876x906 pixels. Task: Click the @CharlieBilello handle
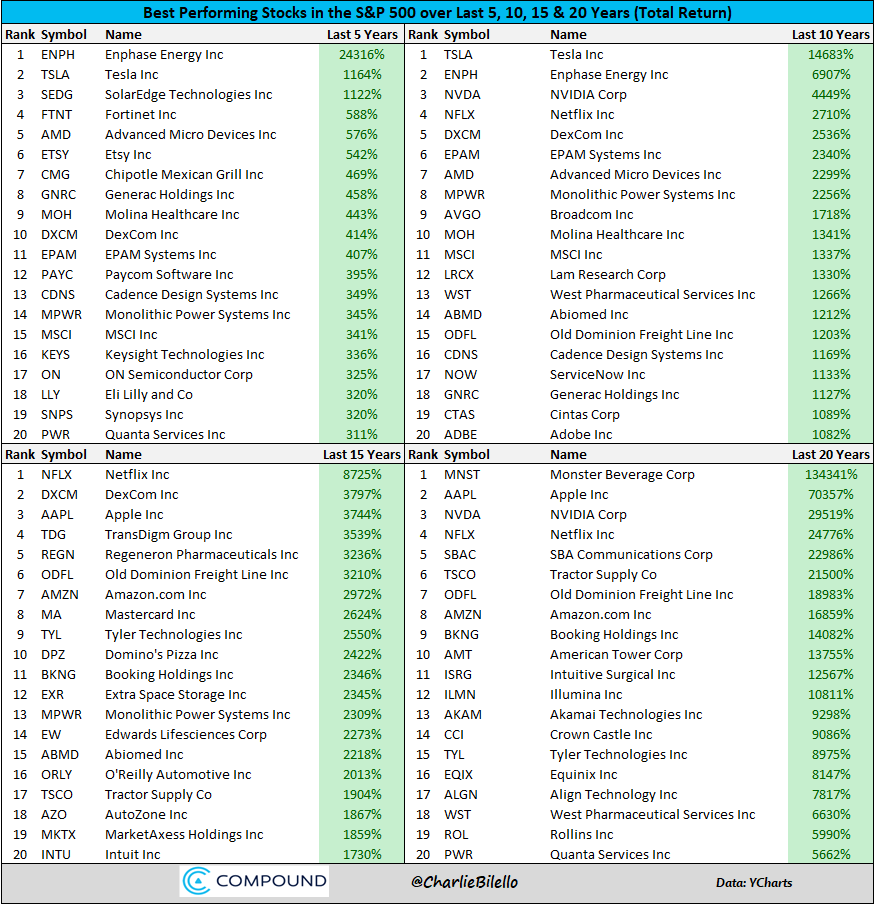point(464,882)
